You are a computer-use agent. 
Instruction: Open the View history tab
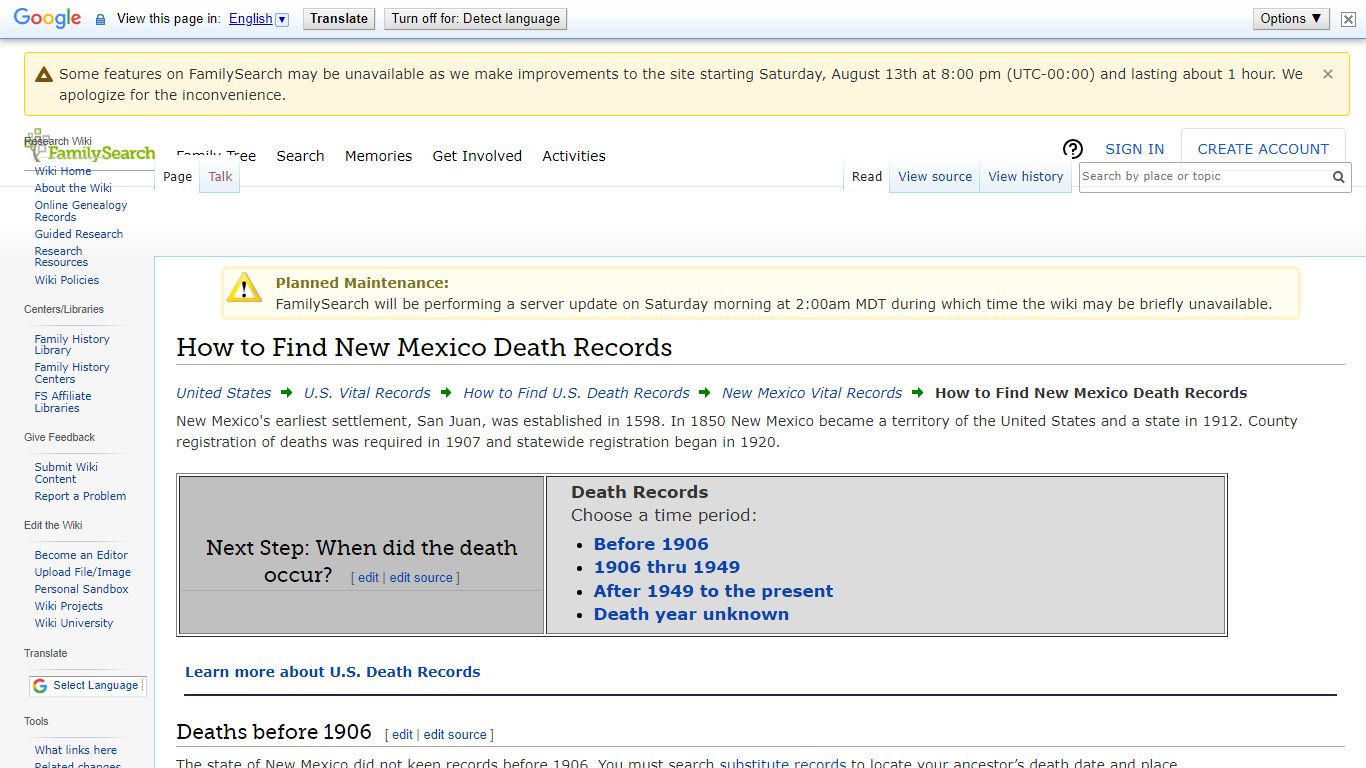tap(1026, 177)
